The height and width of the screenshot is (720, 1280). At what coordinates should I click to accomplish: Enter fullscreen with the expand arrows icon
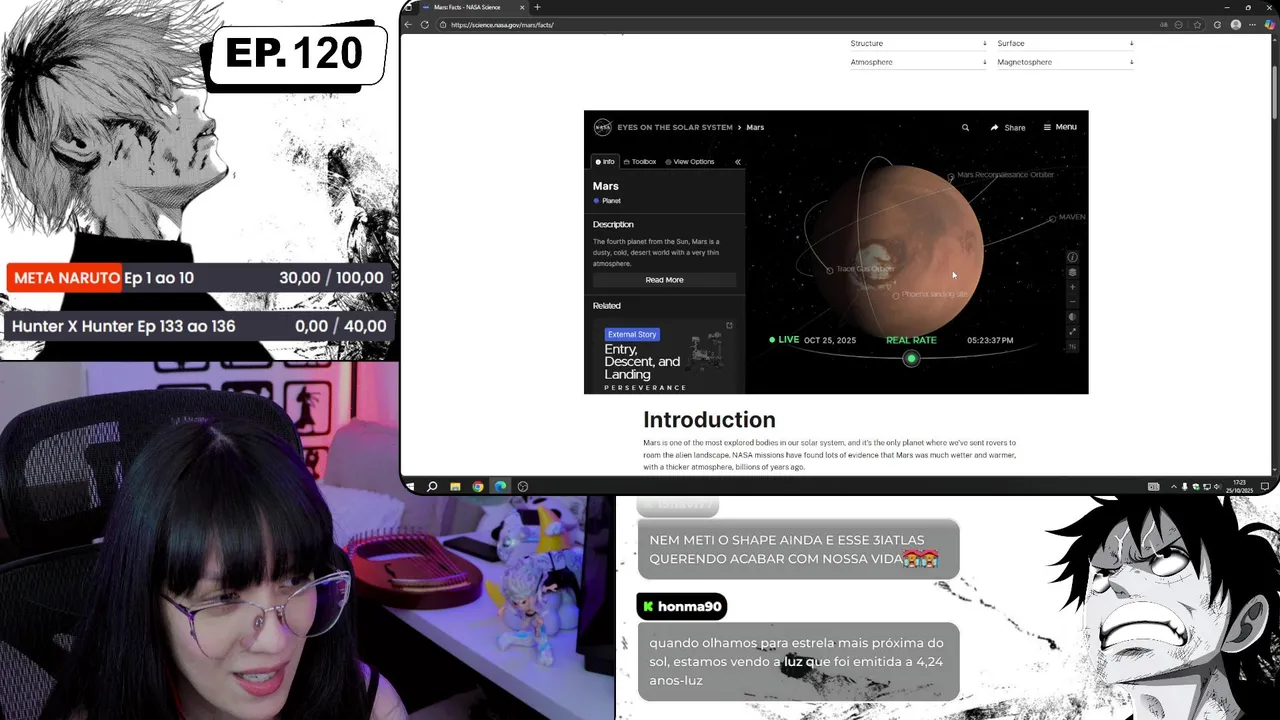pyautogui.click(x=1072, y=332)
